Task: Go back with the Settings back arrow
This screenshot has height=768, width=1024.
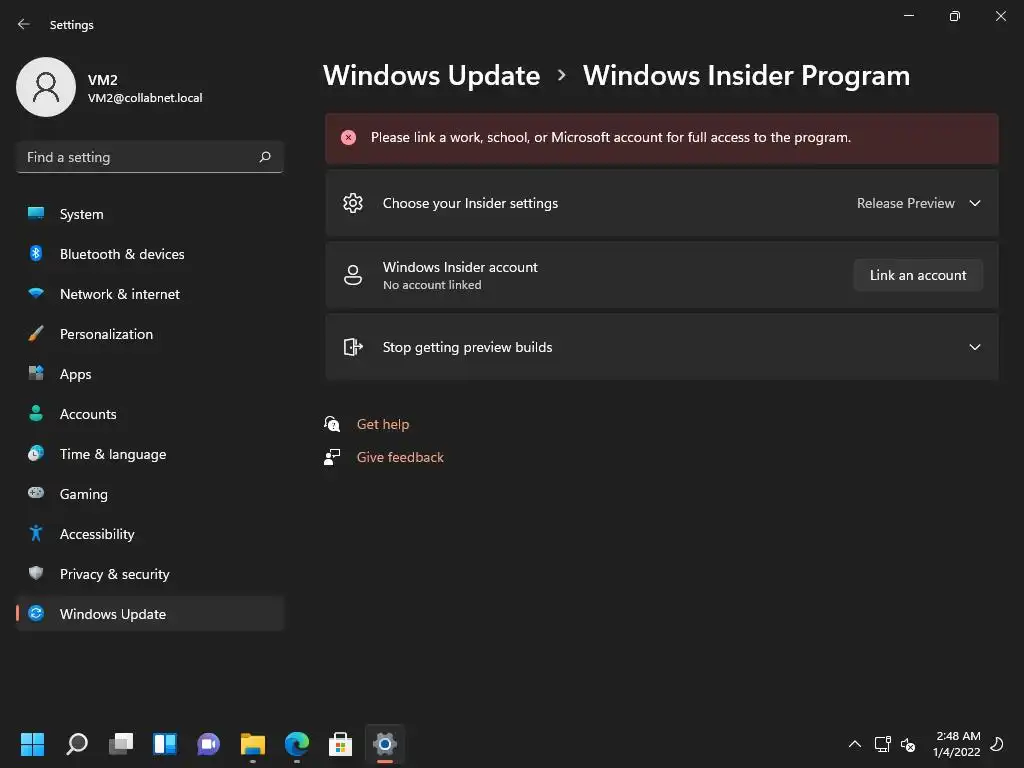Action: (x=24, y=24)
